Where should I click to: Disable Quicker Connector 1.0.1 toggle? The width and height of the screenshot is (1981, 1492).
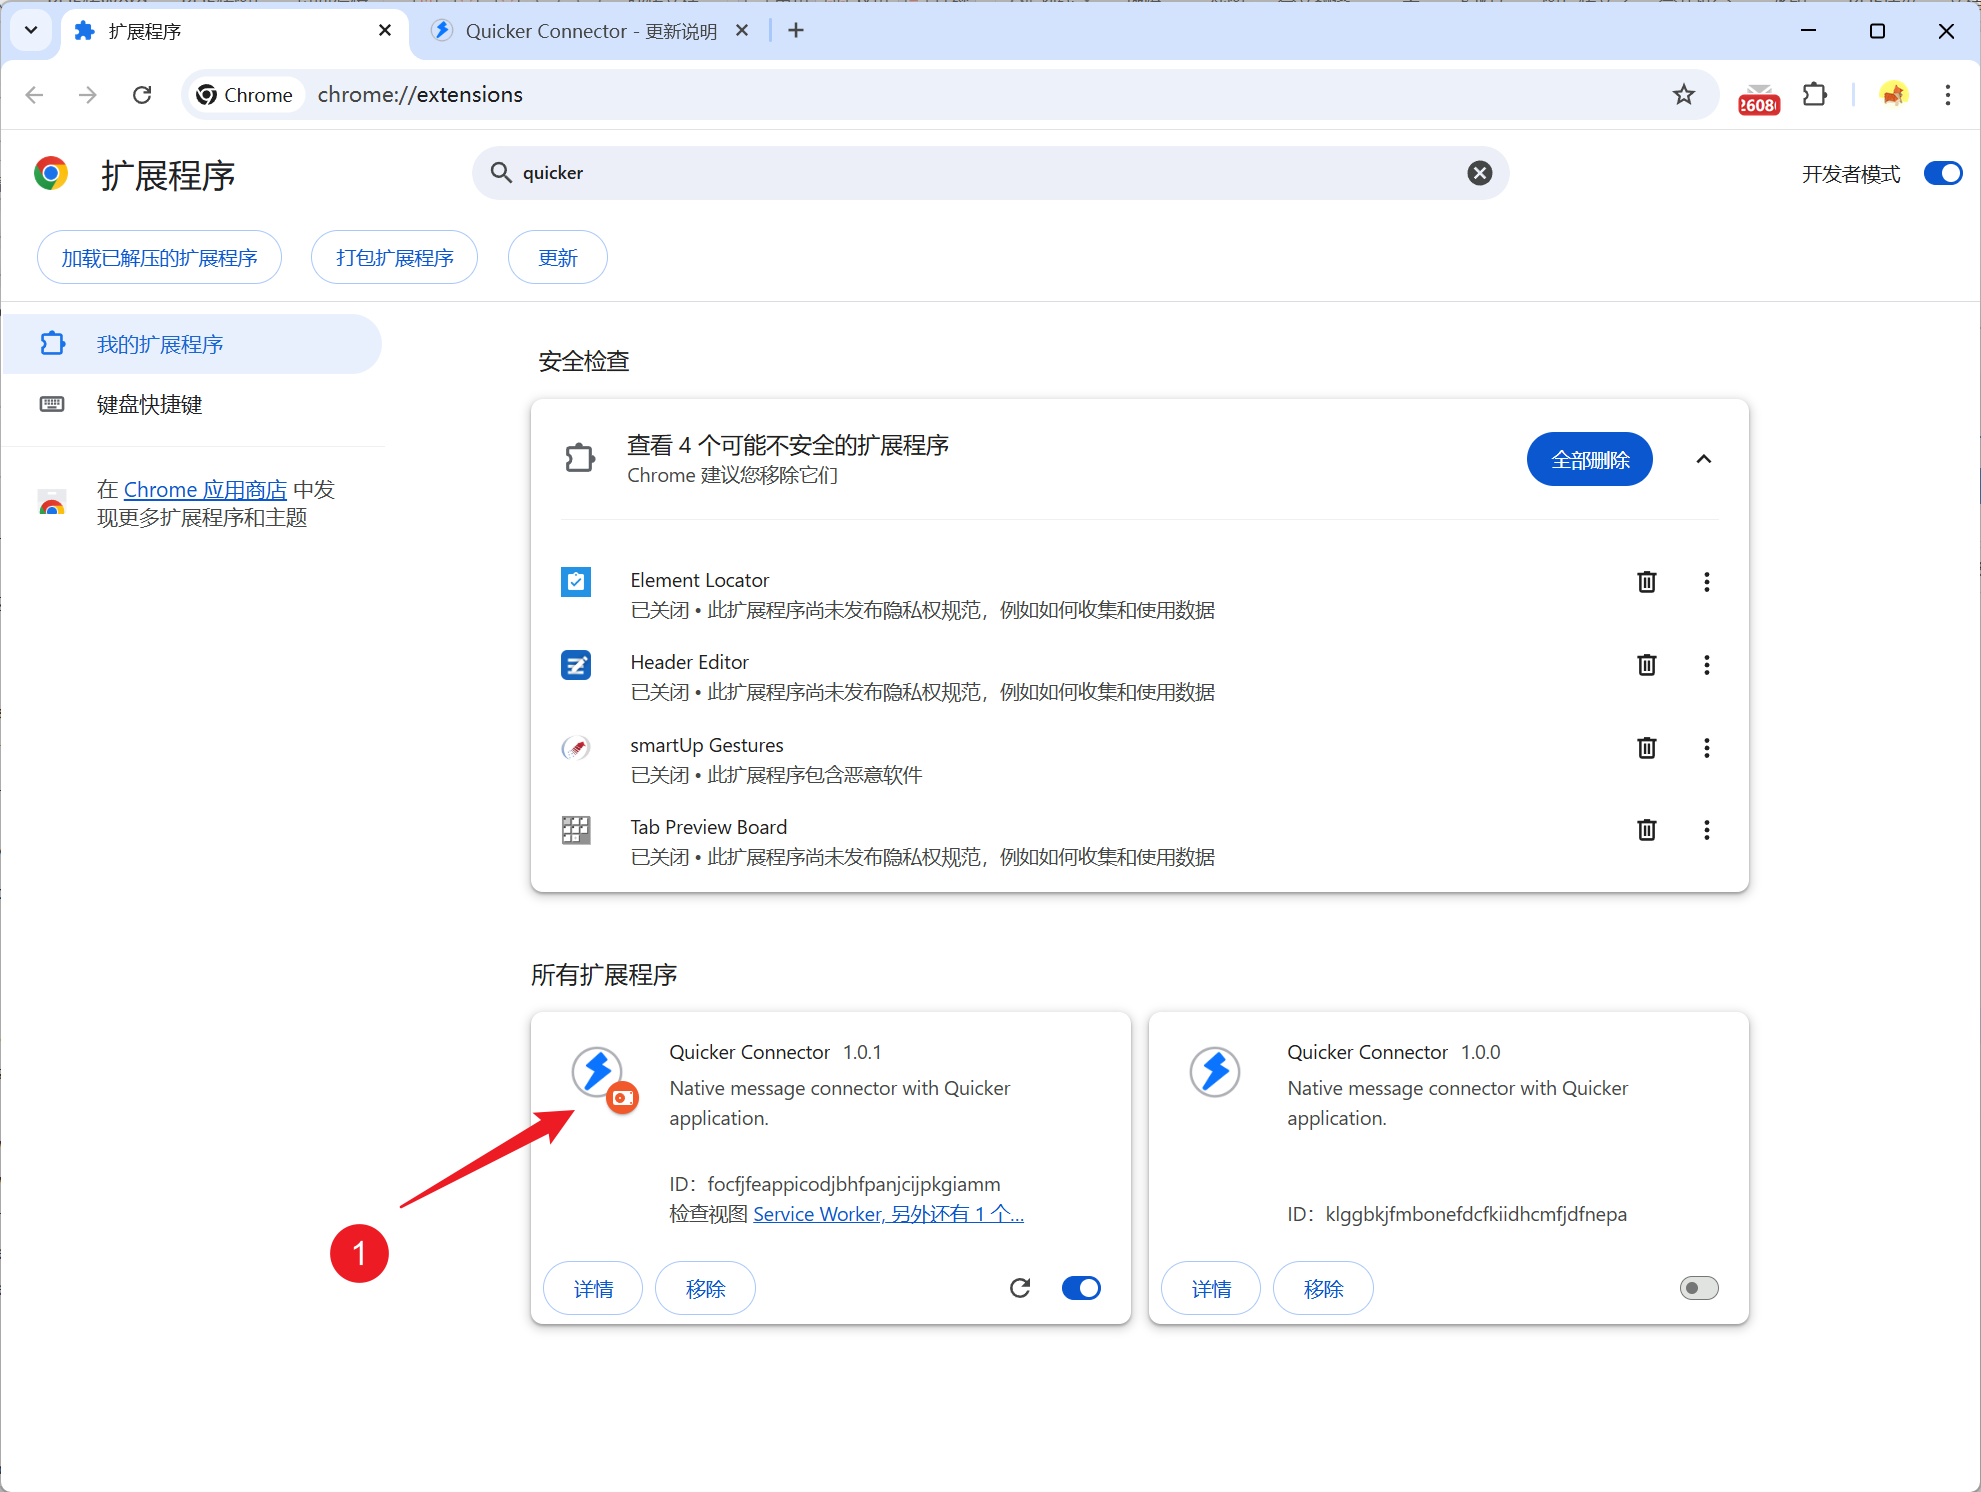tap(1081, 1288)
